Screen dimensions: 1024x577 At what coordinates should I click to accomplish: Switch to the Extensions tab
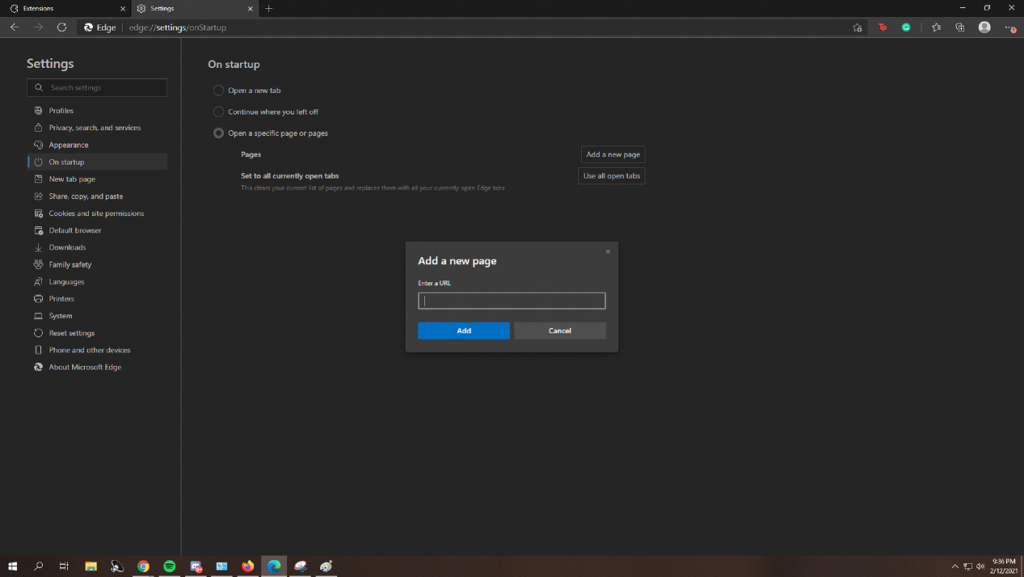pos(65,8)
